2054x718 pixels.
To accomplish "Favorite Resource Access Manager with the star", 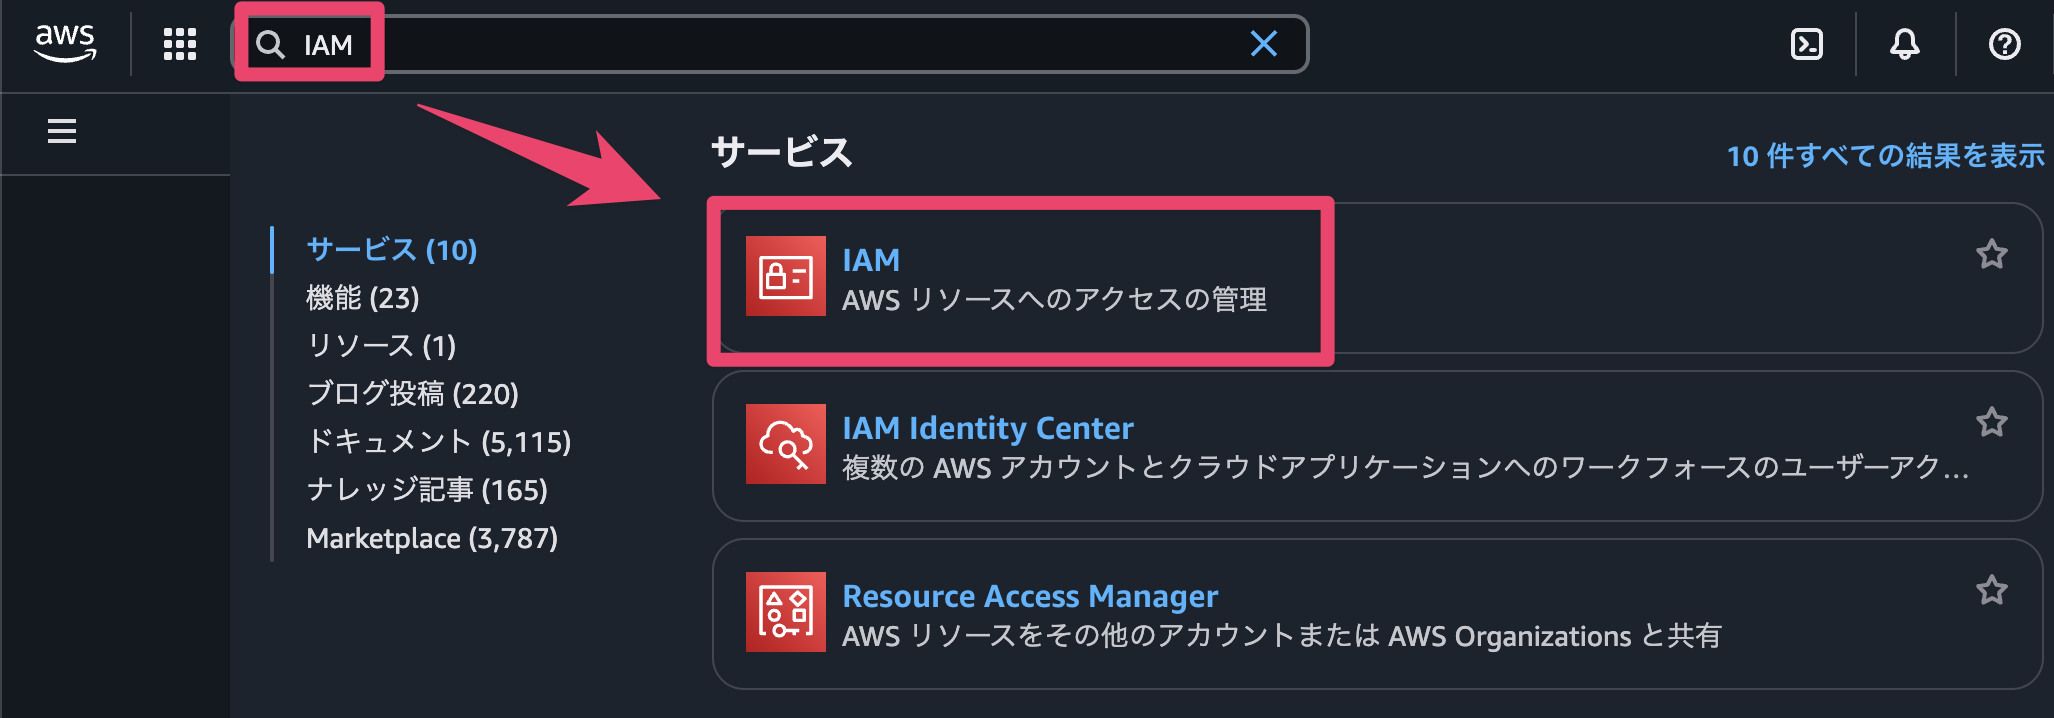I will point(1991,590).
